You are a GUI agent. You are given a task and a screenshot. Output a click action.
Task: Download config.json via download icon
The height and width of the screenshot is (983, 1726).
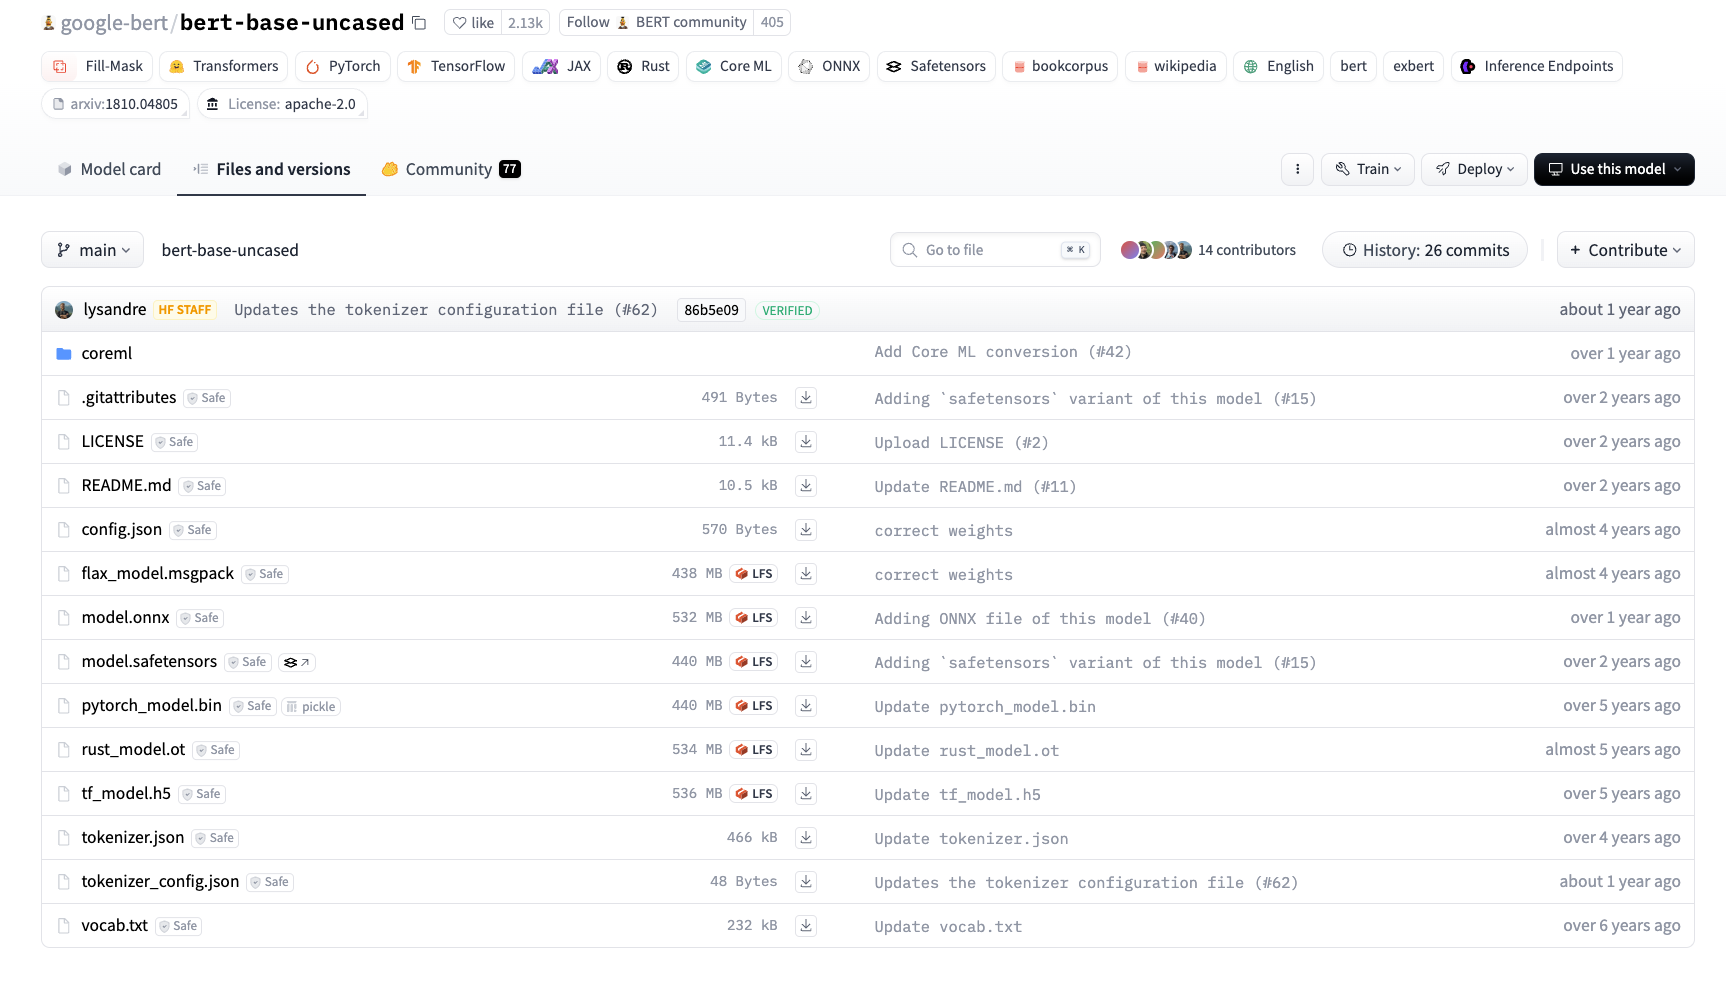point(806,530)
